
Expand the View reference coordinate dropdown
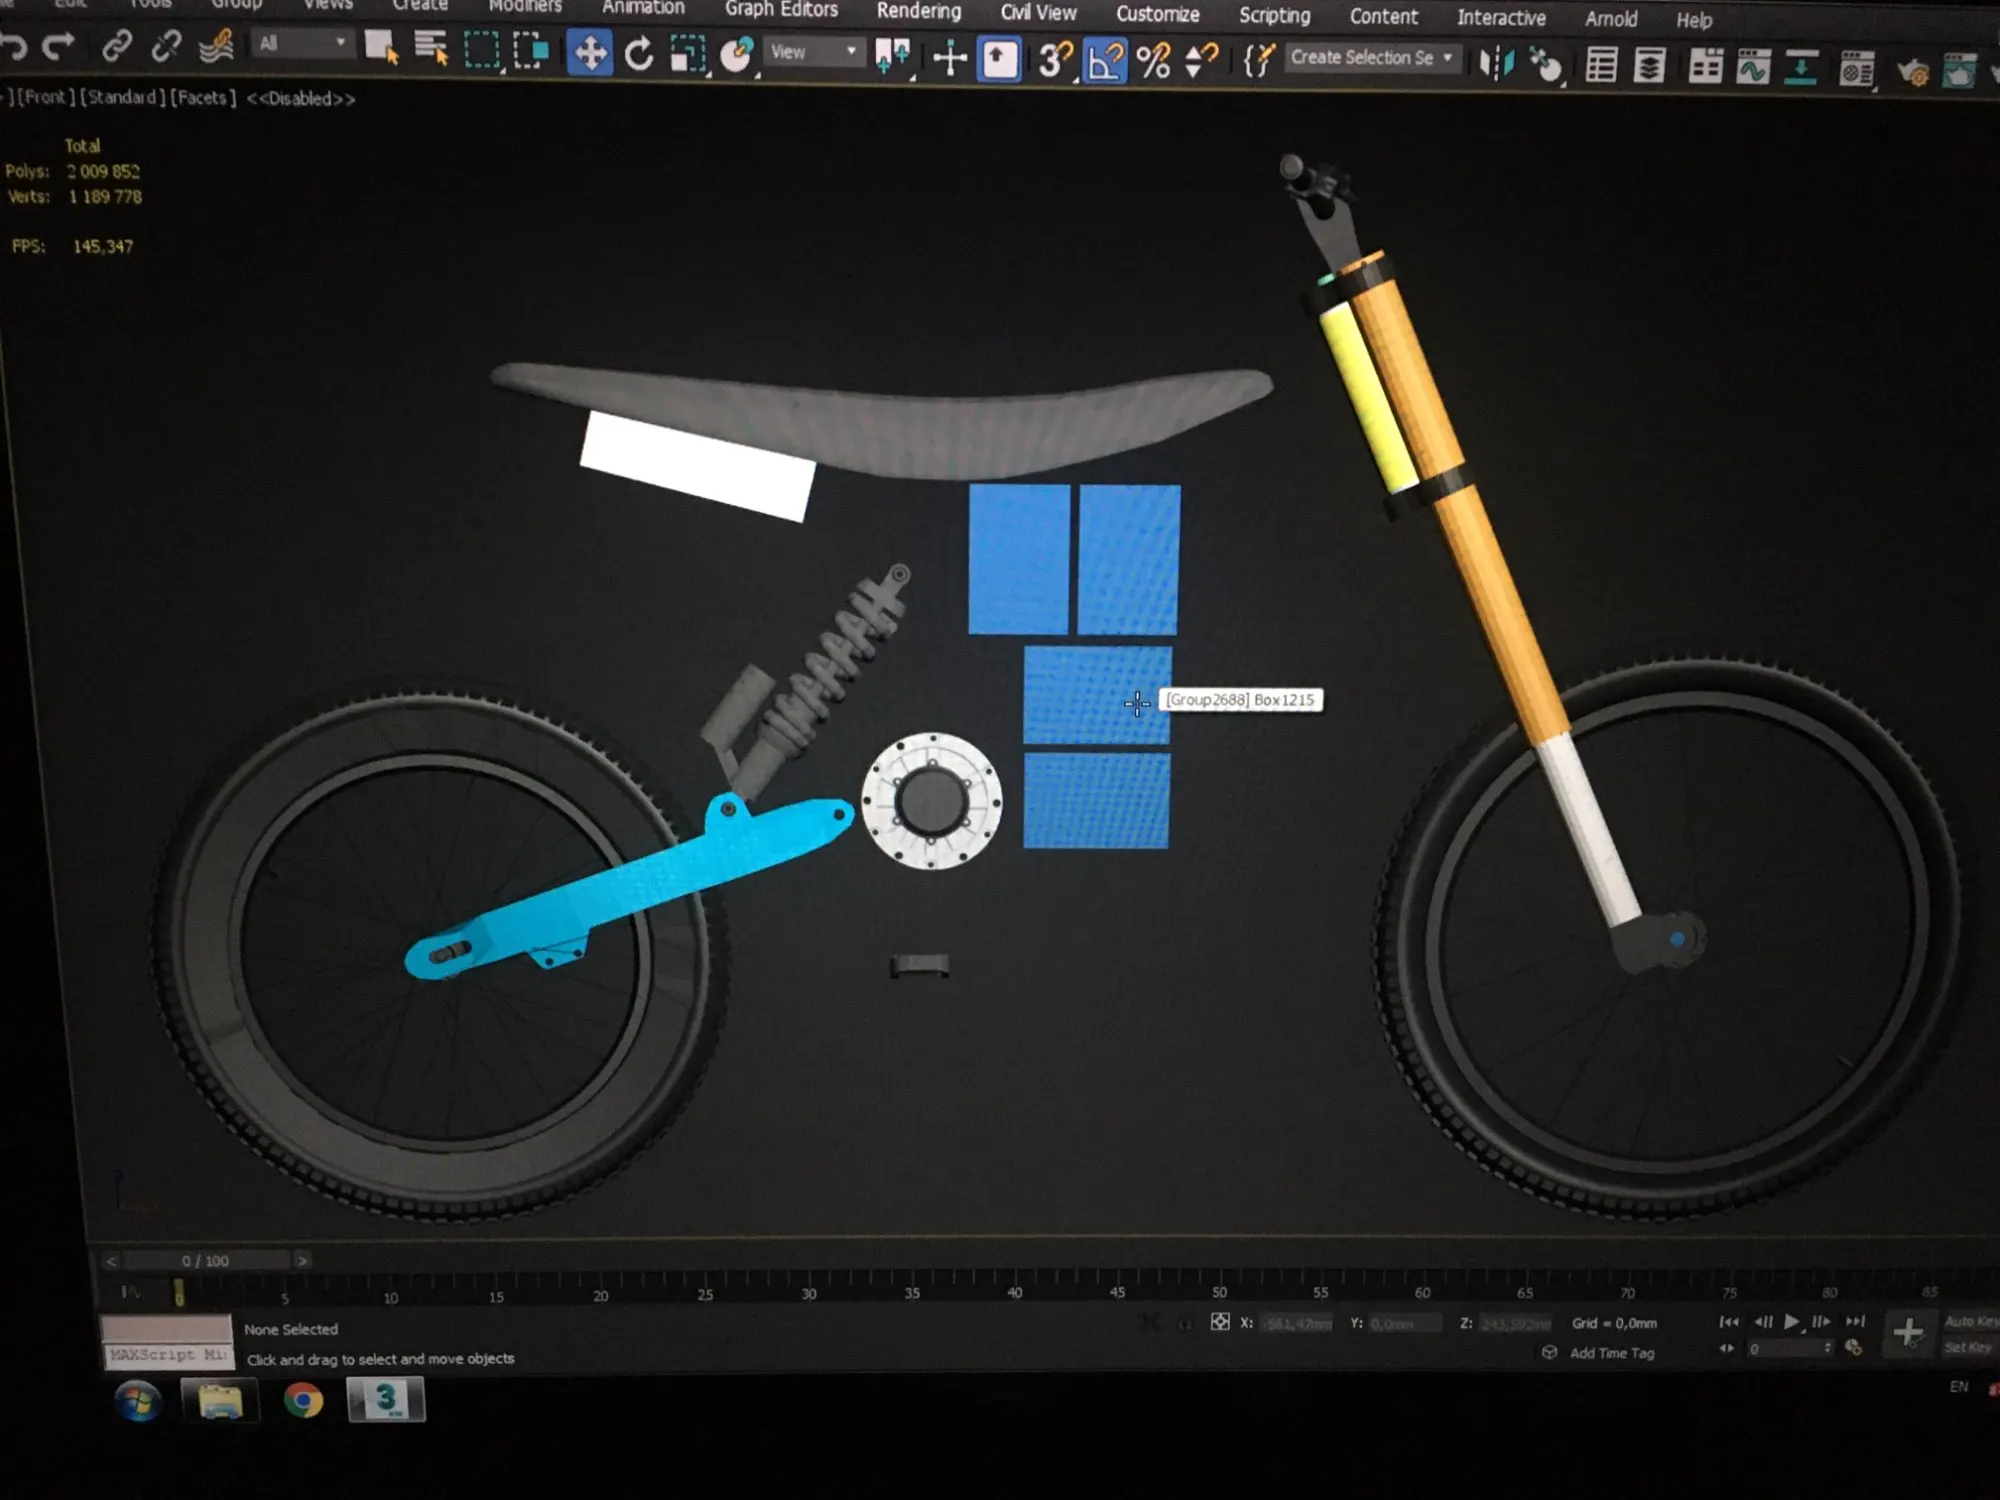coord(813,51)
